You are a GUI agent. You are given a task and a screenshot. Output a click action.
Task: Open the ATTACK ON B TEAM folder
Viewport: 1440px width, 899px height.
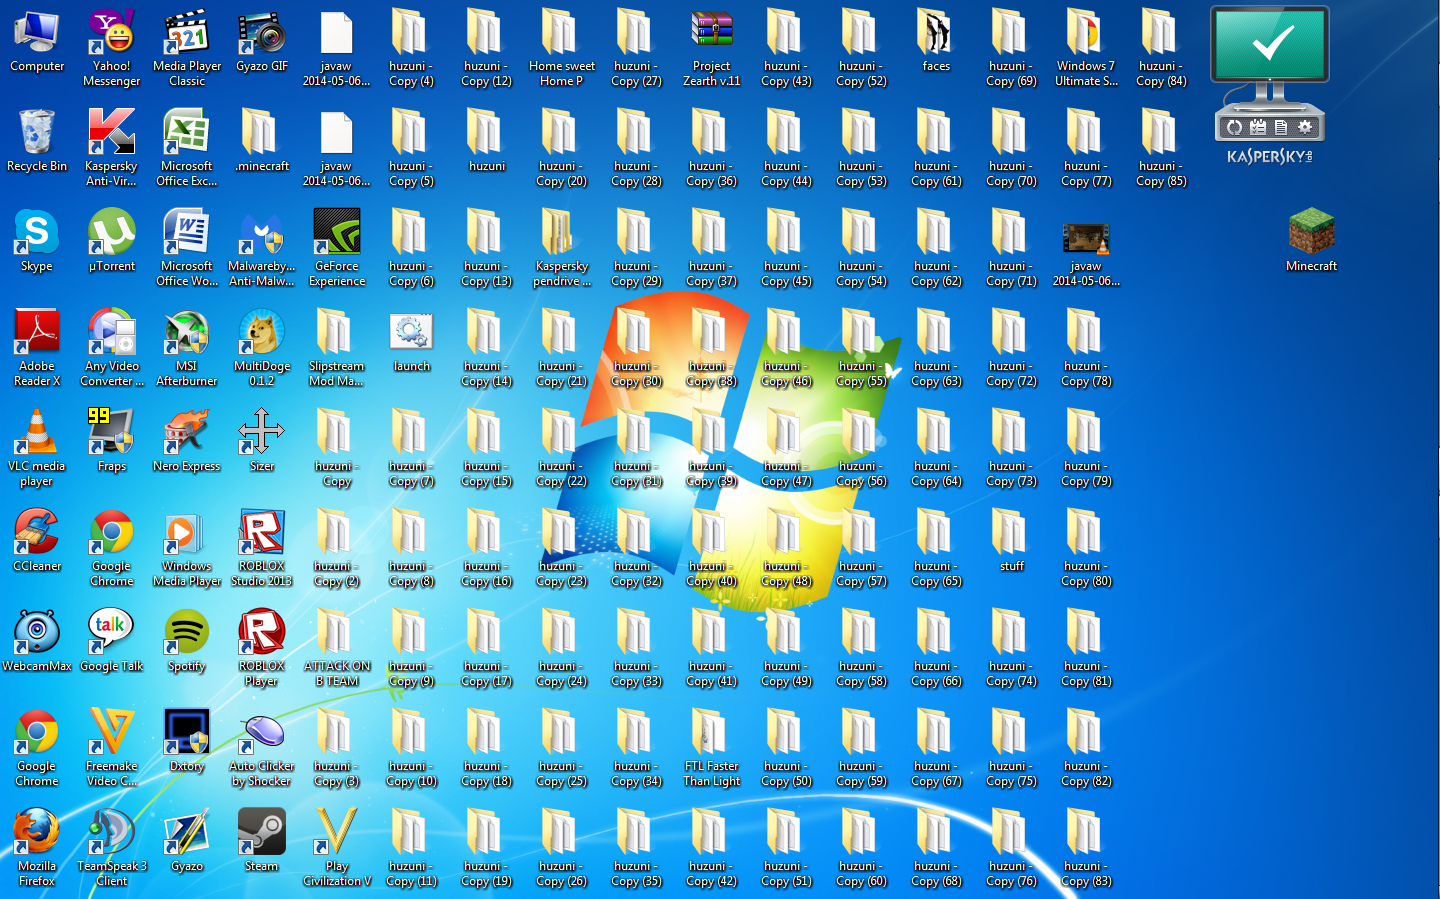(337, 649)
